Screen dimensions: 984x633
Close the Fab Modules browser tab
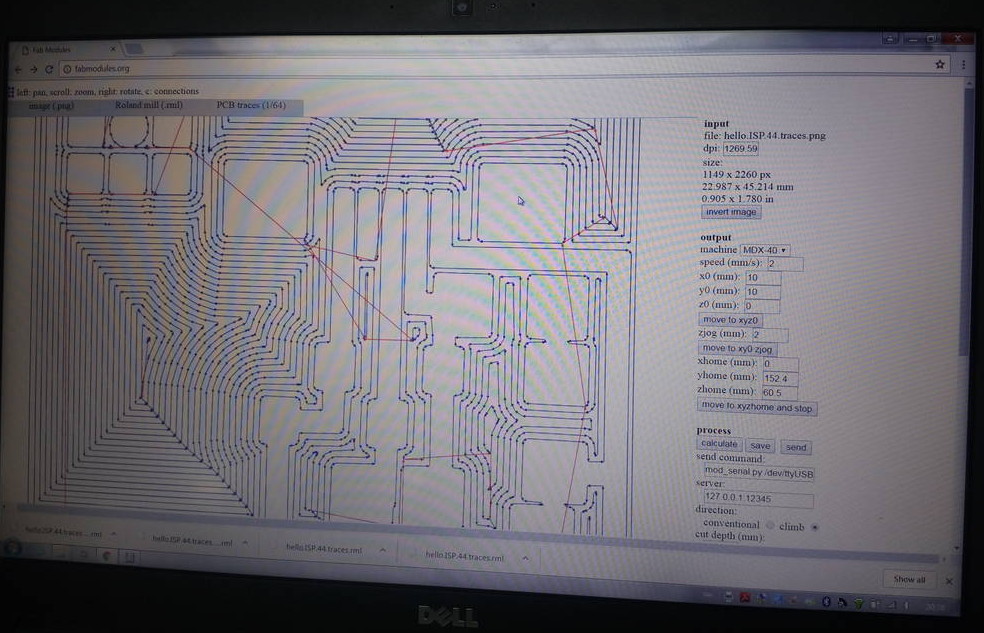tap(113, 49)
